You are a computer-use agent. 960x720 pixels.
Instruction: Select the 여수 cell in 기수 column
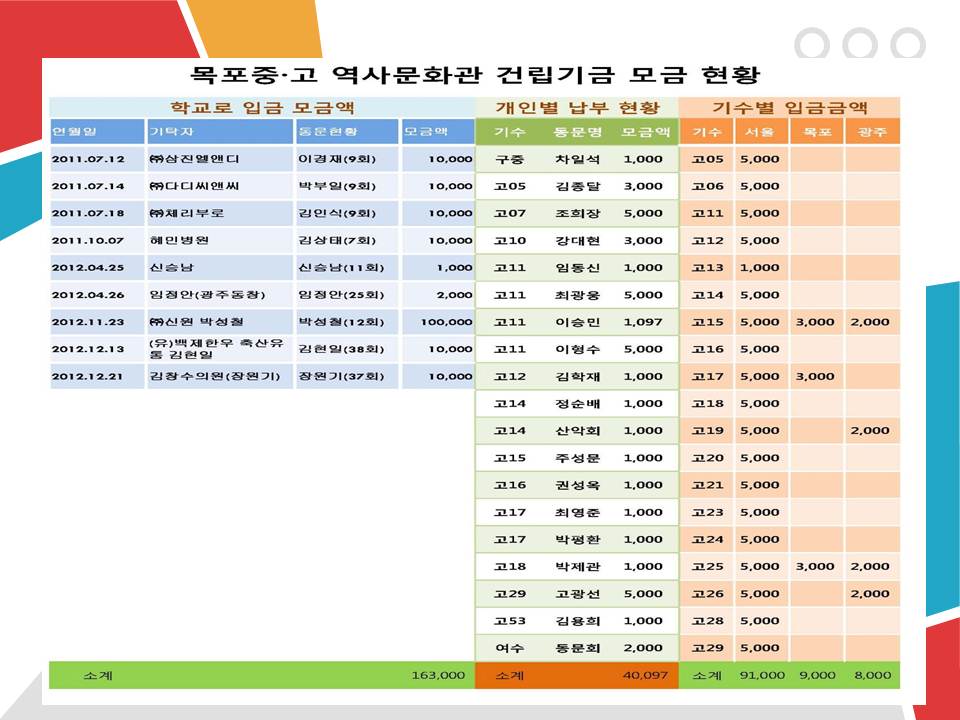click(x=509, y=648)
